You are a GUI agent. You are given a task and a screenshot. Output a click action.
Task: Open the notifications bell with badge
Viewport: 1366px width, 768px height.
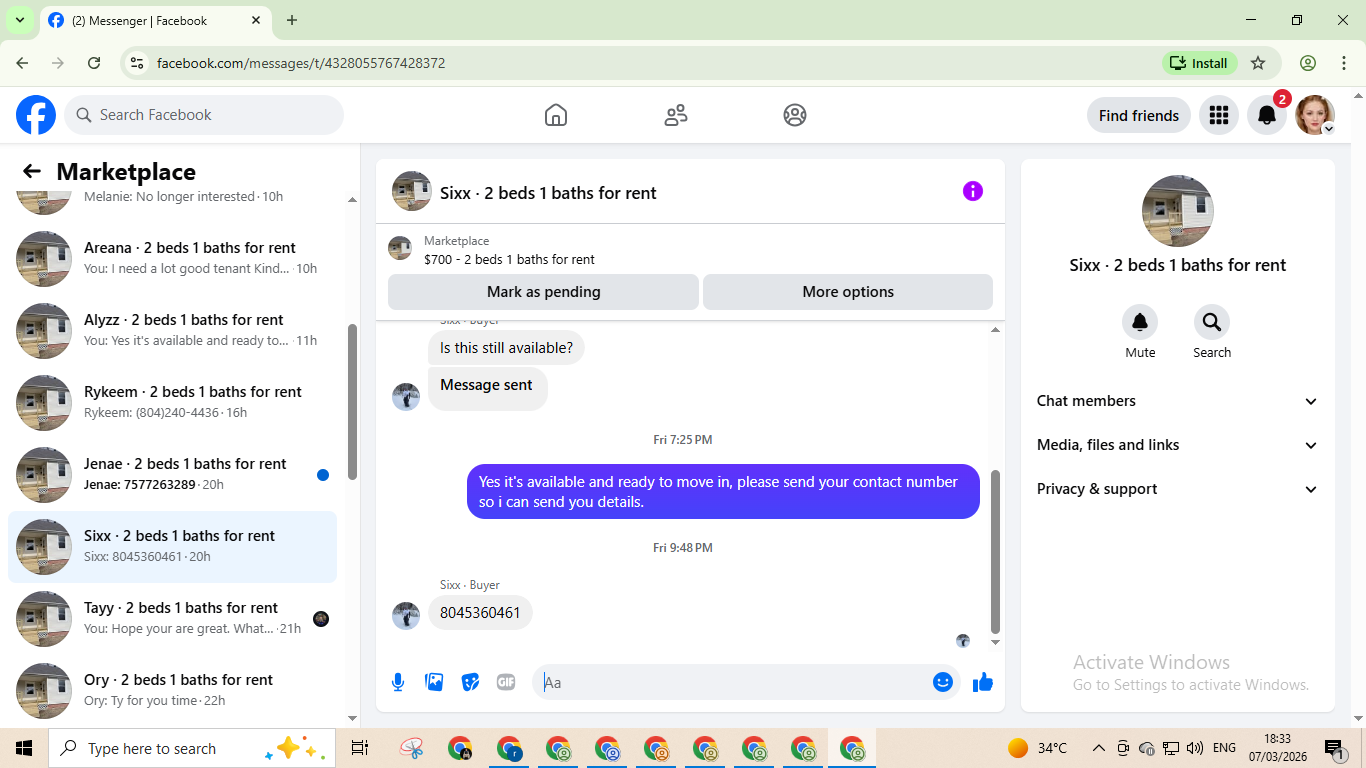click(x=1267, y=115)
